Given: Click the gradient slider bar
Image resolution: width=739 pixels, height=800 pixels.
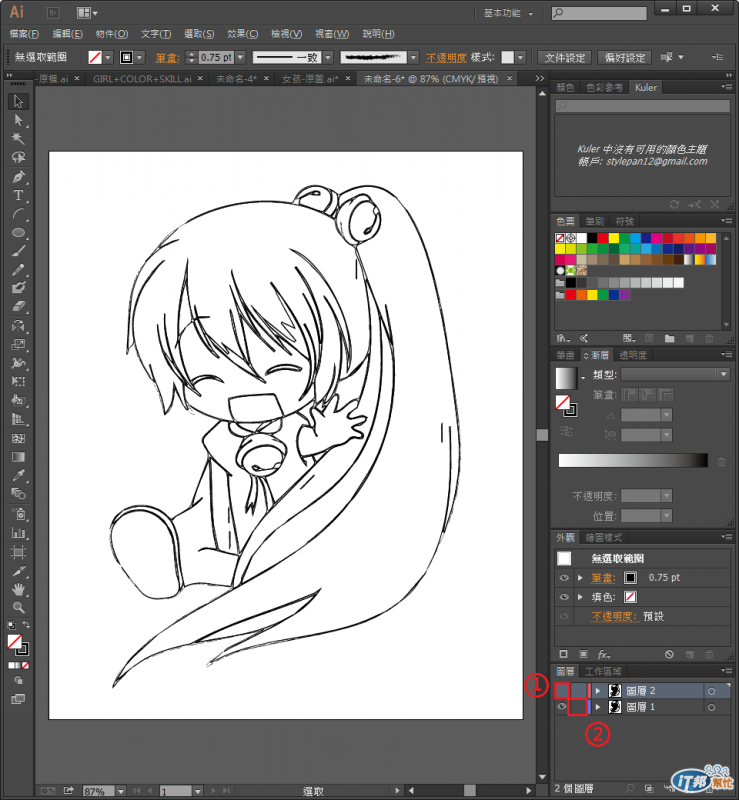Looking at the screenshot, I should [x=633, y=460].
